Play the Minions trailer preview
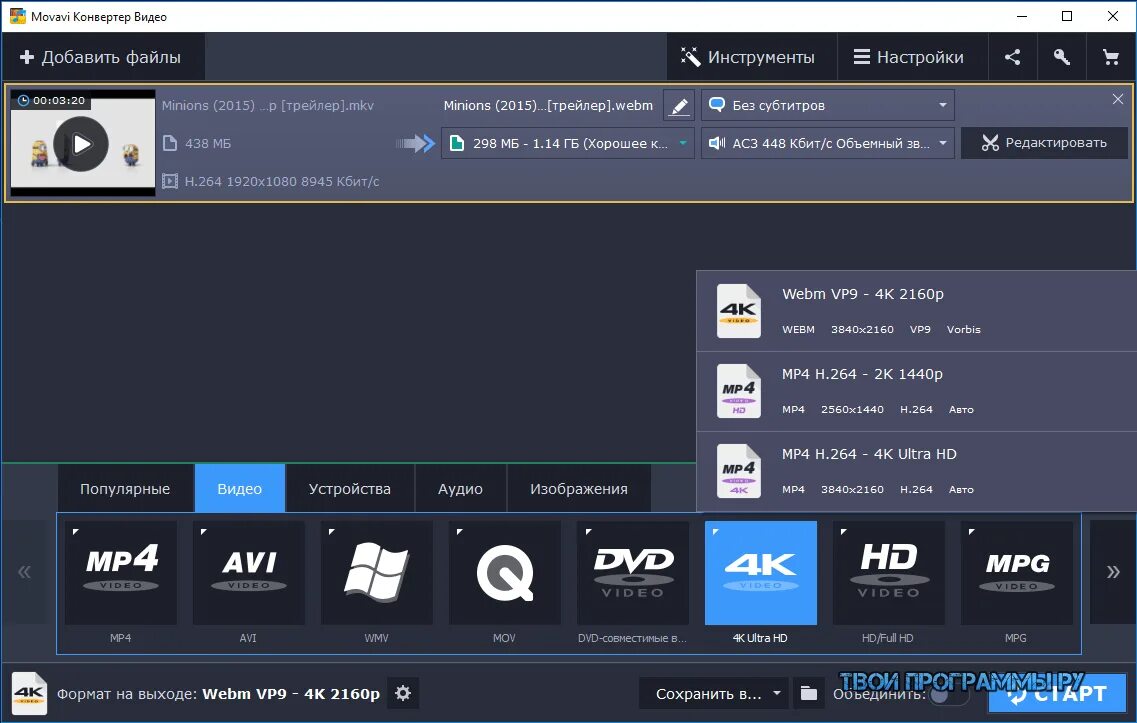The width and height of the screenshot is (1137, 723). point(81,144)
